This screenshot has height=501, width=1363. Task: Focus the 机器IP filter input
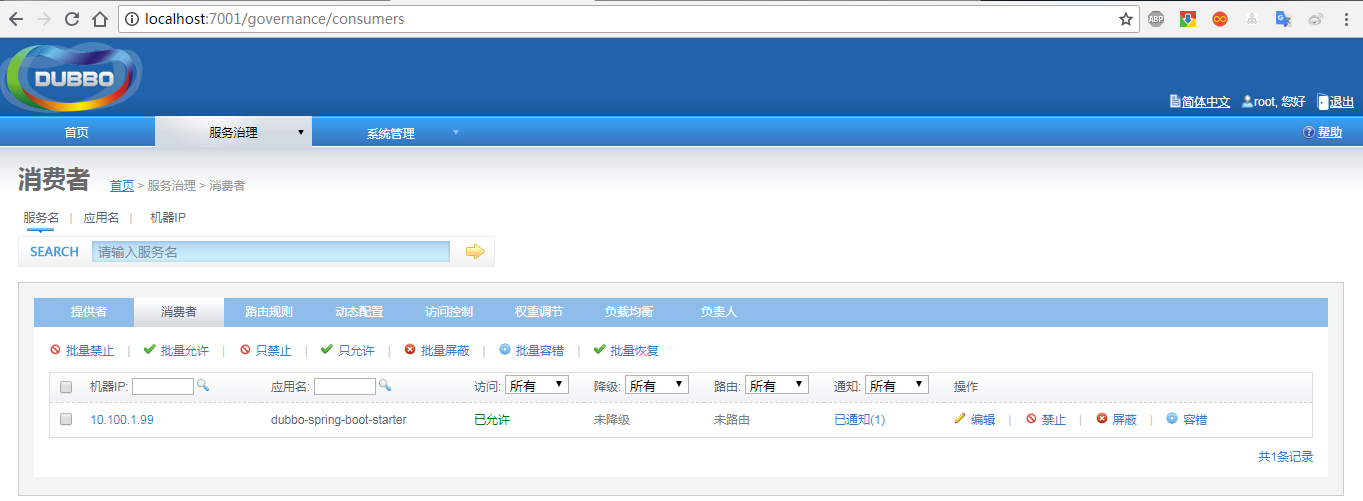tap(163, 386)
